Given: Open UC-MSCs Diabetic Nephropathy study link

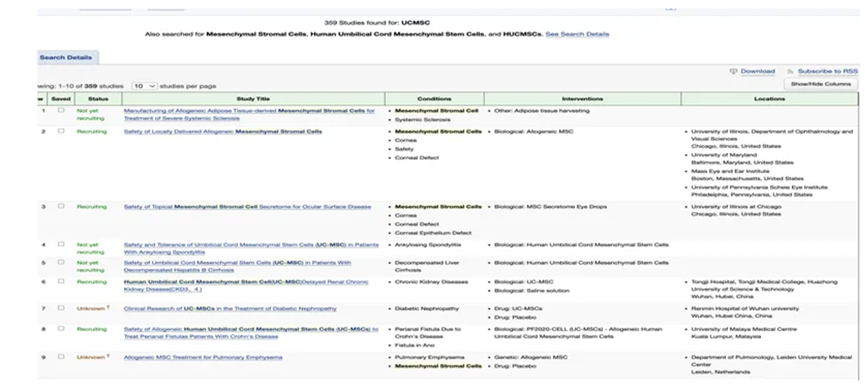Looking at the screenshot, I should 230,309.
